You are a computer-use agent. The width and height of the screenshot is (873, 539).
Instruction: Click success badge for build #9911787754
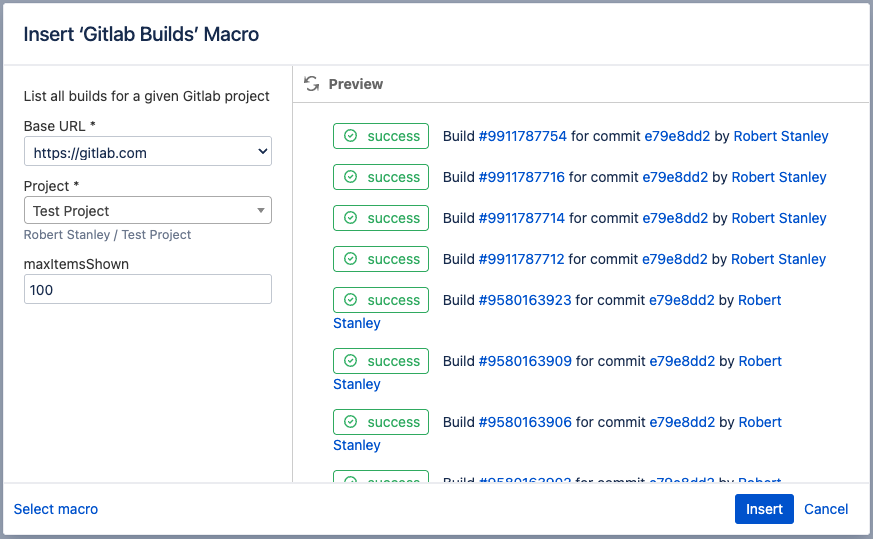point(380,136)
